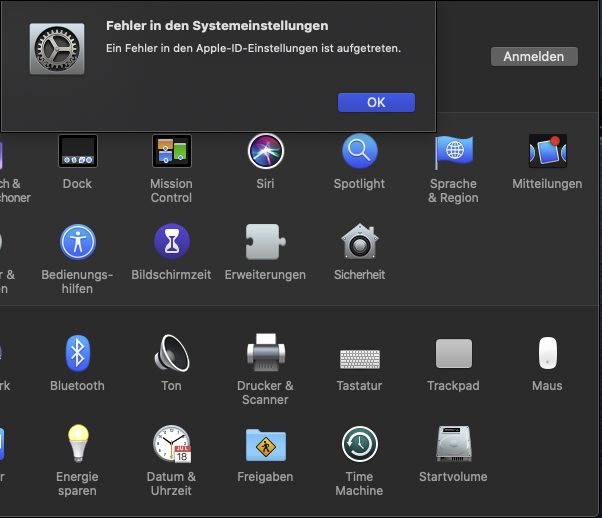Open Siri preferences
Image resolution: width=602 pixels, height=518 pixels.
pyautogui.click(x=266, y=152)
